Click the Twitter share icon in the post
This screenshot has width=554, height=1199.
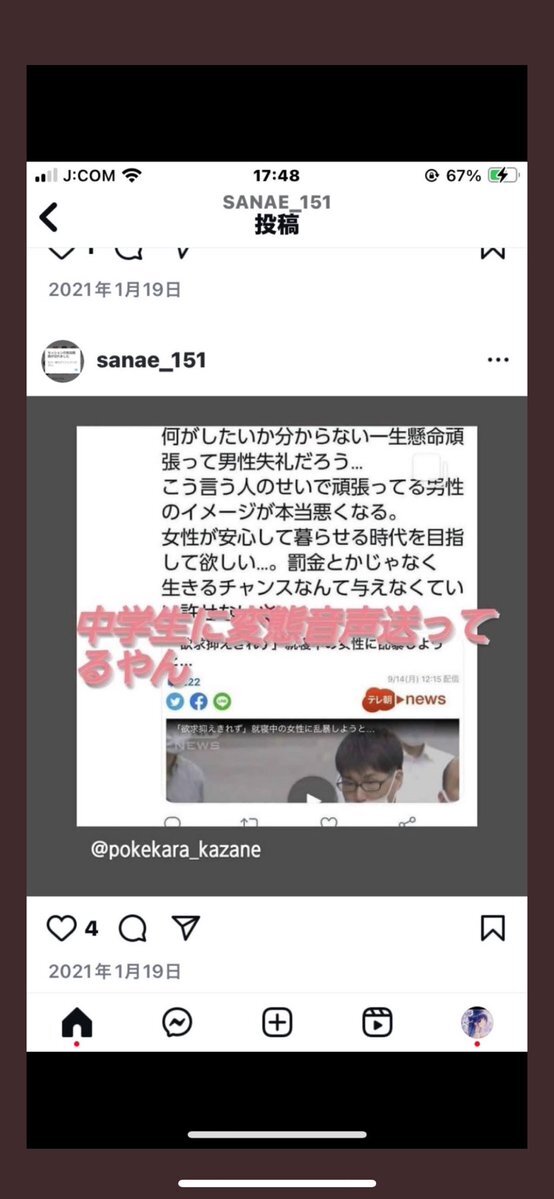pyautogui.click(x=175, y=701)
